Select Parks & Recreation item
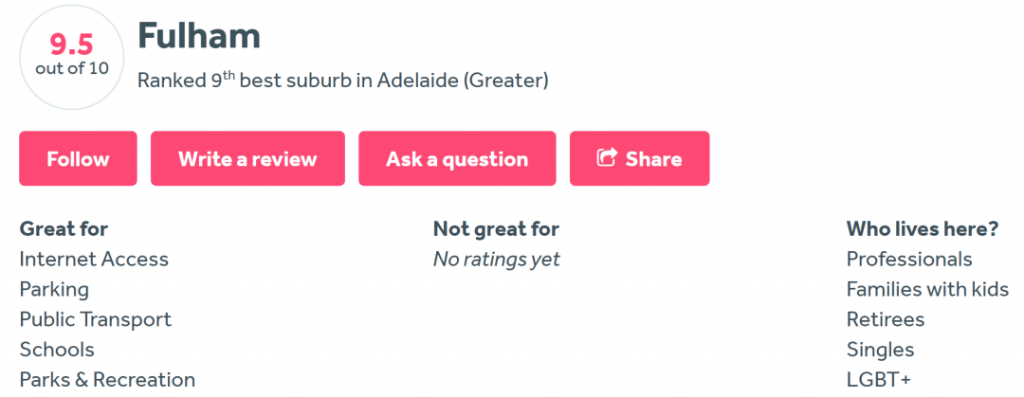Screen dimensions: 1024x397 (107, 379)
